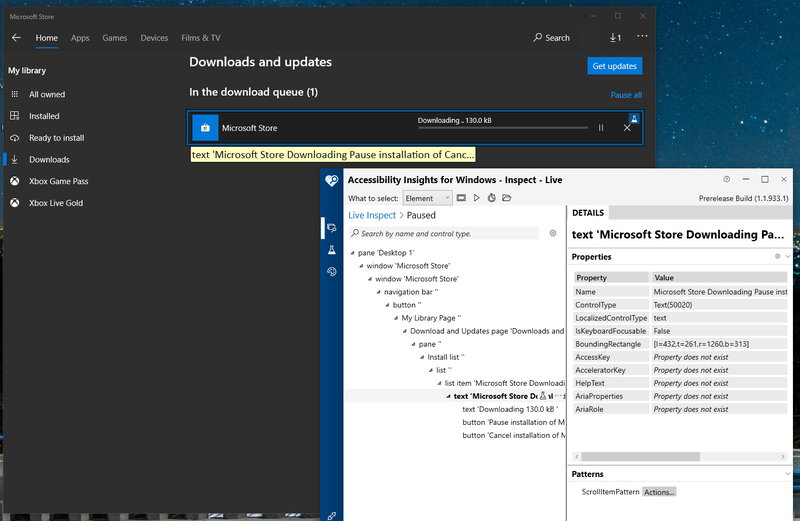Open the 'What to select' Element dropdown
Screen dimensions: 800x521
(x=427, y=198)
